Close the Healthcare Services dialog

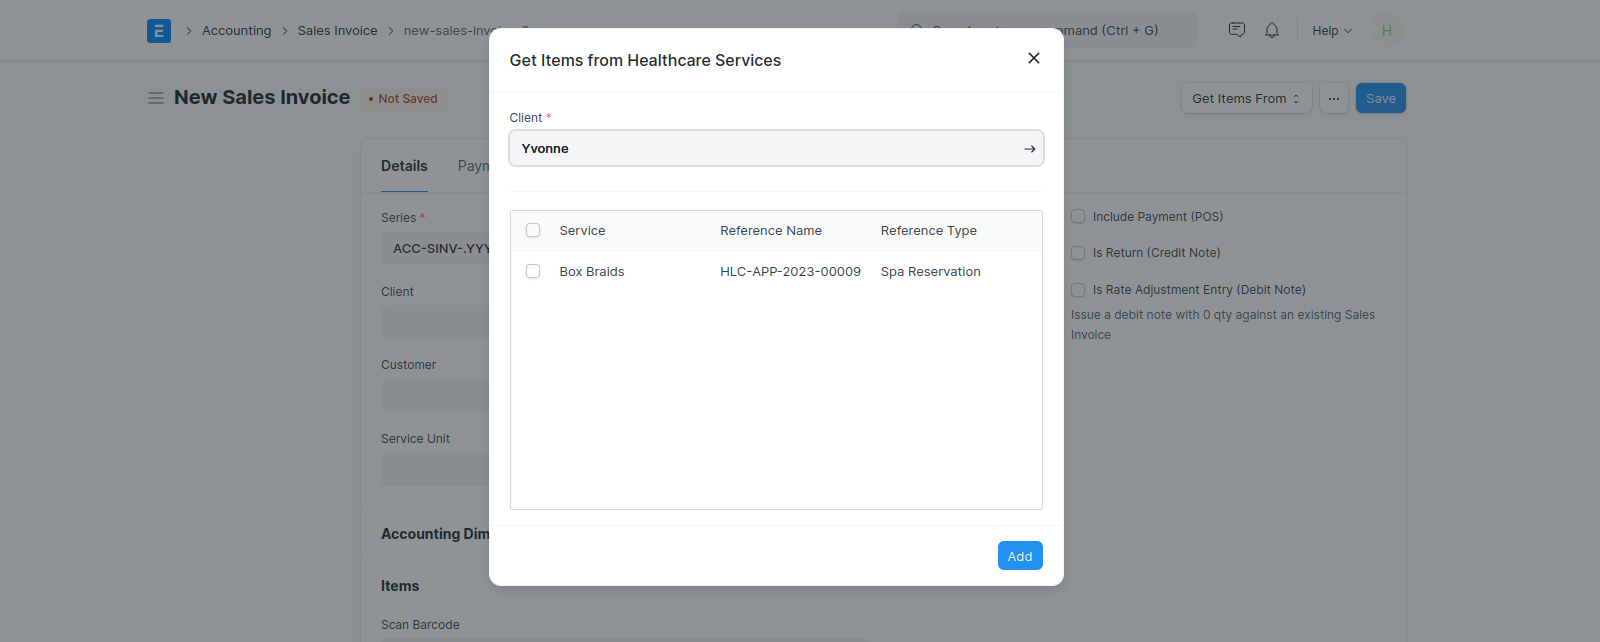[x=1034, y=58]
